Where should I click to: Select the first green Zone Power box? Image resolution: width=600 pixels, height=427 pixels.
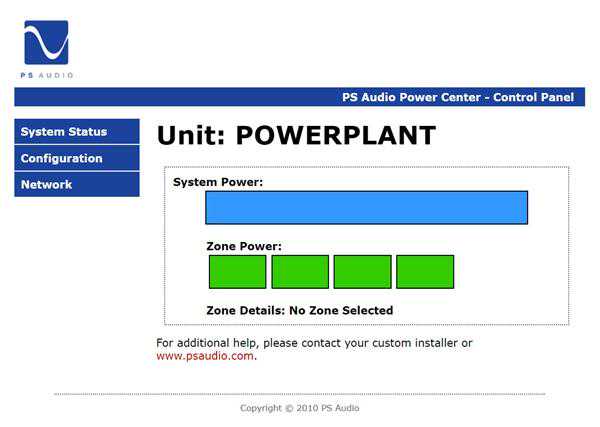(237, 272)
